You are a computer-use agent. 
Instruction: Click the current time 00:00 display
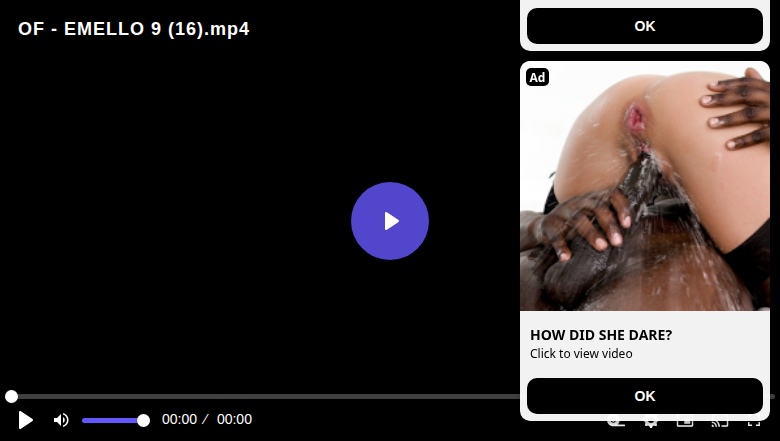(x=180, y=419)
